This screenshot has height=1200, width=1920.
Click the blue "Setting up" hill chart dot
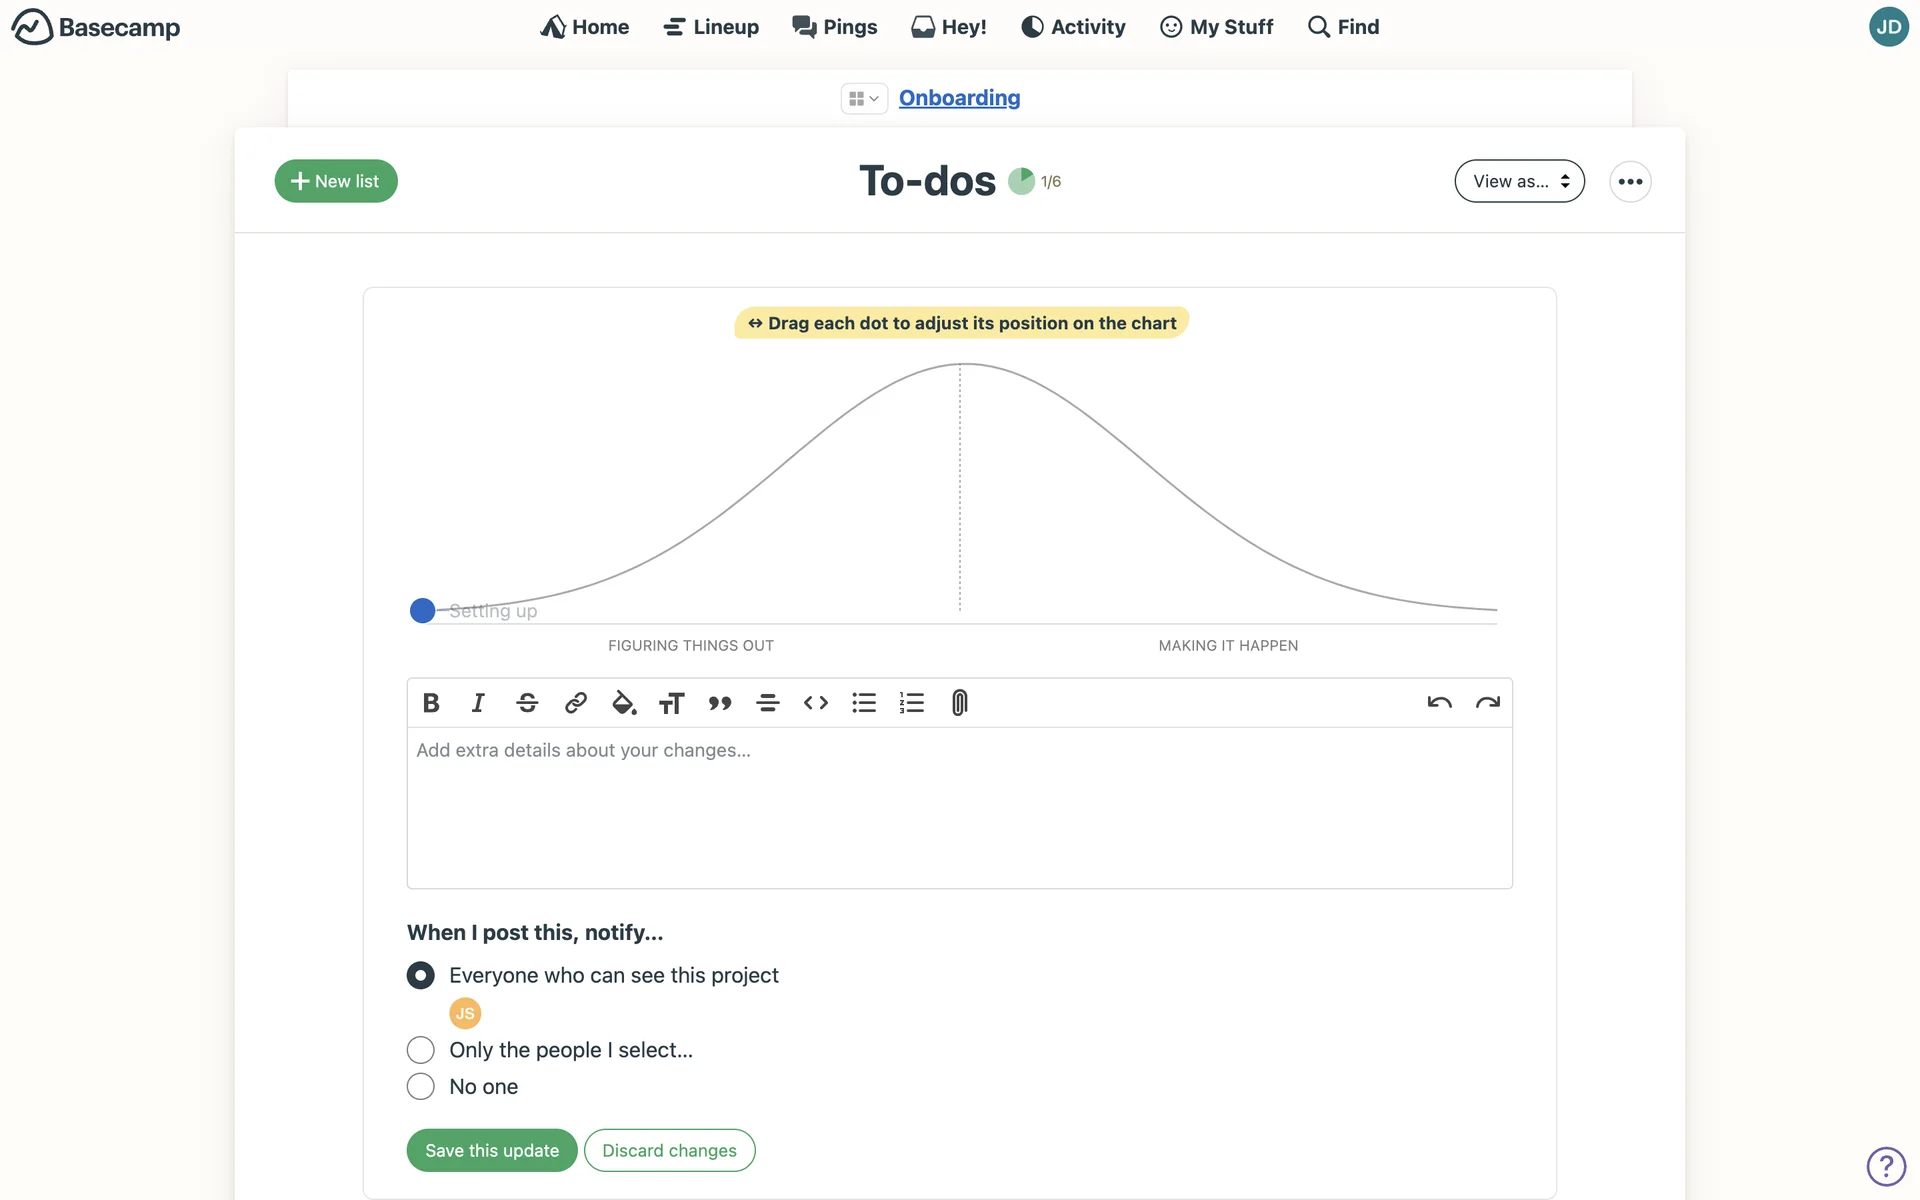[x=422, y=610]
